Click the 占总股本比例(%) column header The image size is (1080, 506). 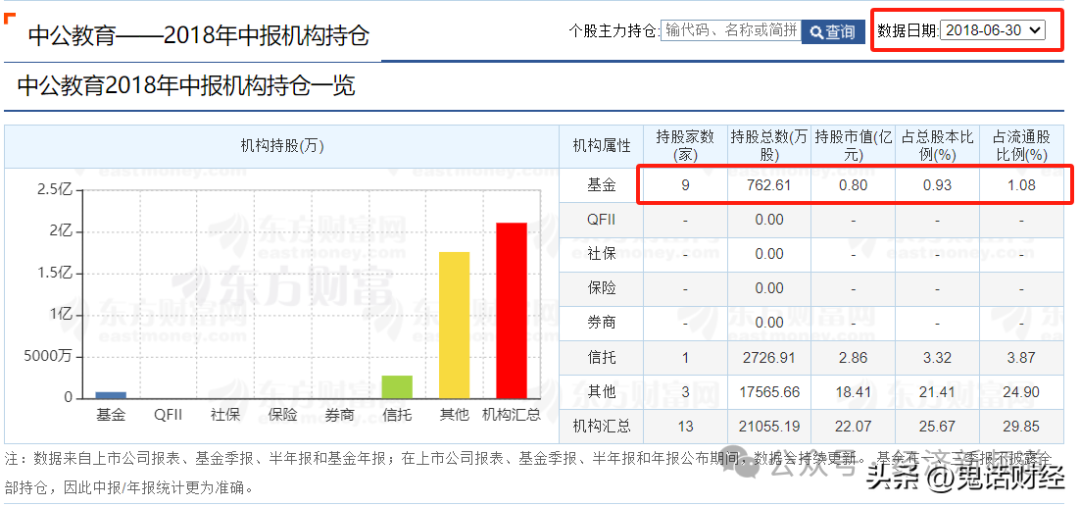(937, 146)
